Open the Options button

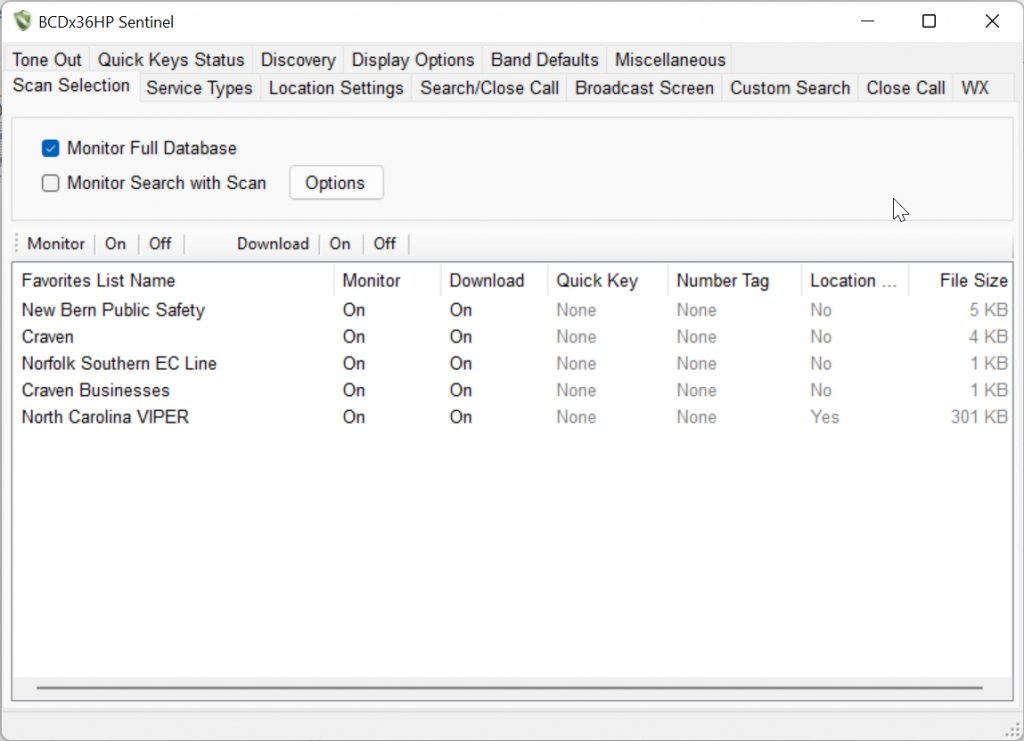coord(336,183)
